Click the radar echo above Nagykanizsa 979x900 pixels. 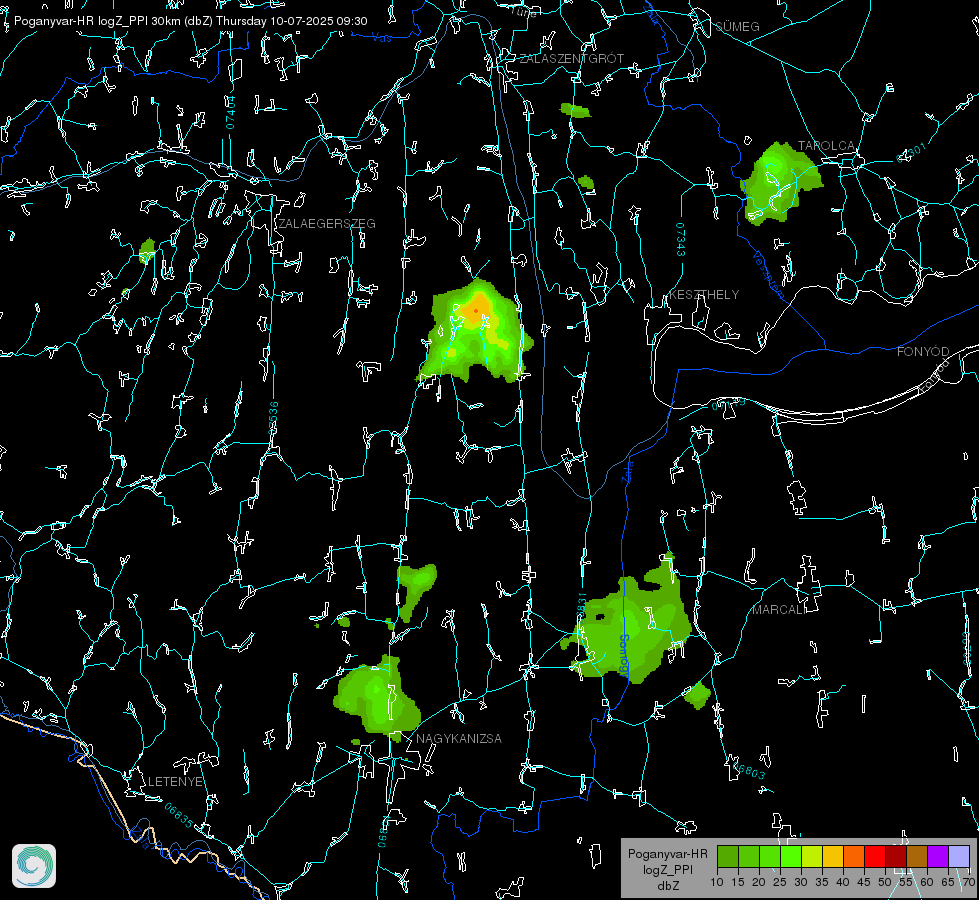pos(377,695)
